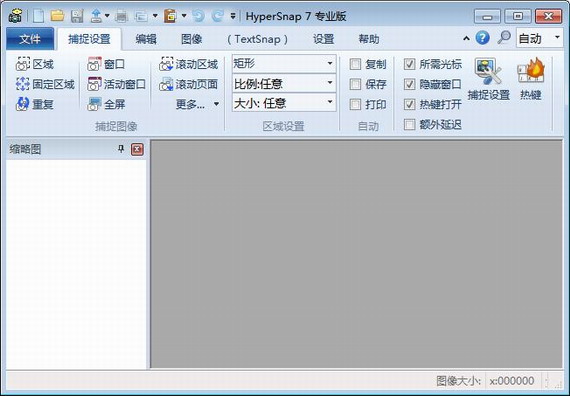Expand the paste icon's dropdown arrow
Screen dimensions: 570x396
tap(184, 16)
